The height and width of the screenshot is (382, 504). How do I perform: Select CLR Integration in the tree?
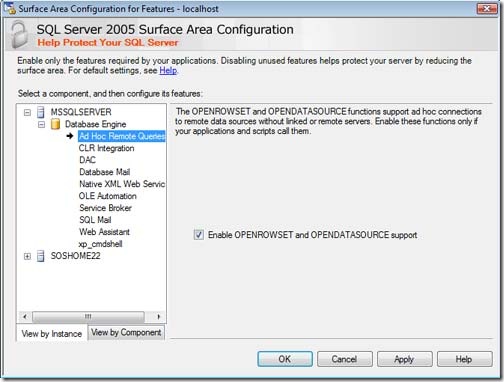click(107, 148)
